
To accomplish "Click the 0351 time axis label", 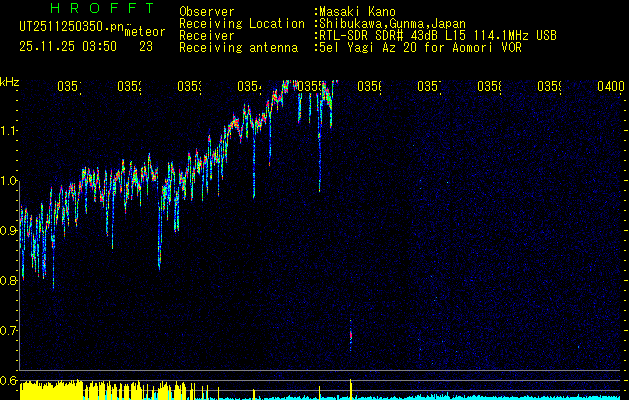I will coord(69,86).
